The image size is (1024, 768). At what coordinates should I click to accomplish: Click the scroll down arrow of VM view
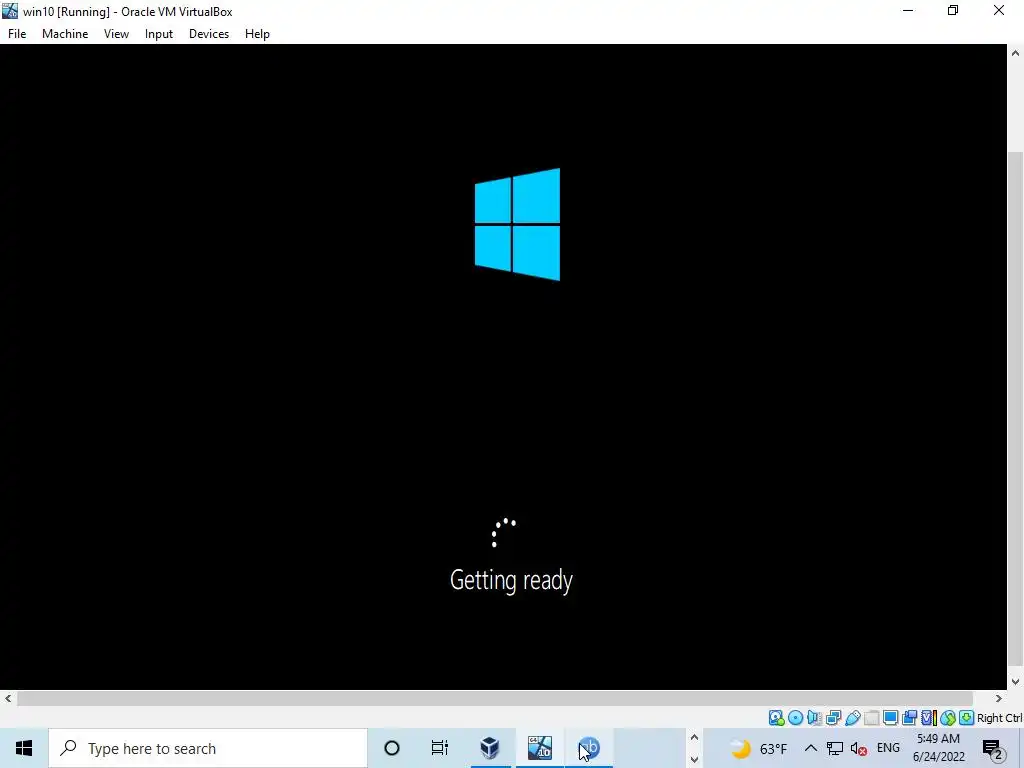point(1015,682)
